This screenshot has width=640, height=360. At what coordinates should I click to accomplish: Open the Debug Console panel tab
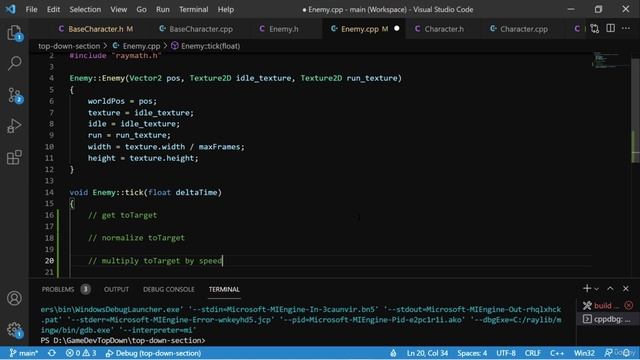point(169,289)
